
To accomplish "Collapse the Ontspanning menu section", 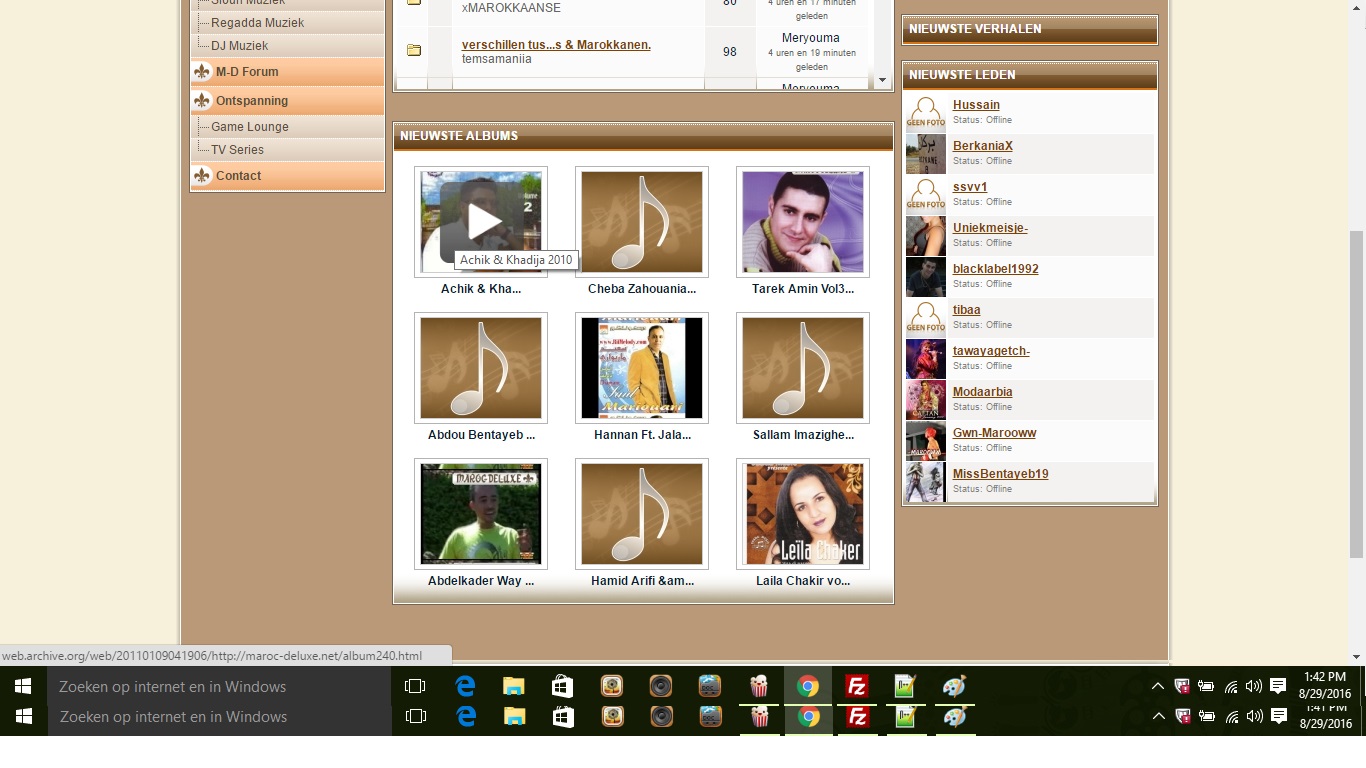I will pyautogui.click(x=251, y=101).
